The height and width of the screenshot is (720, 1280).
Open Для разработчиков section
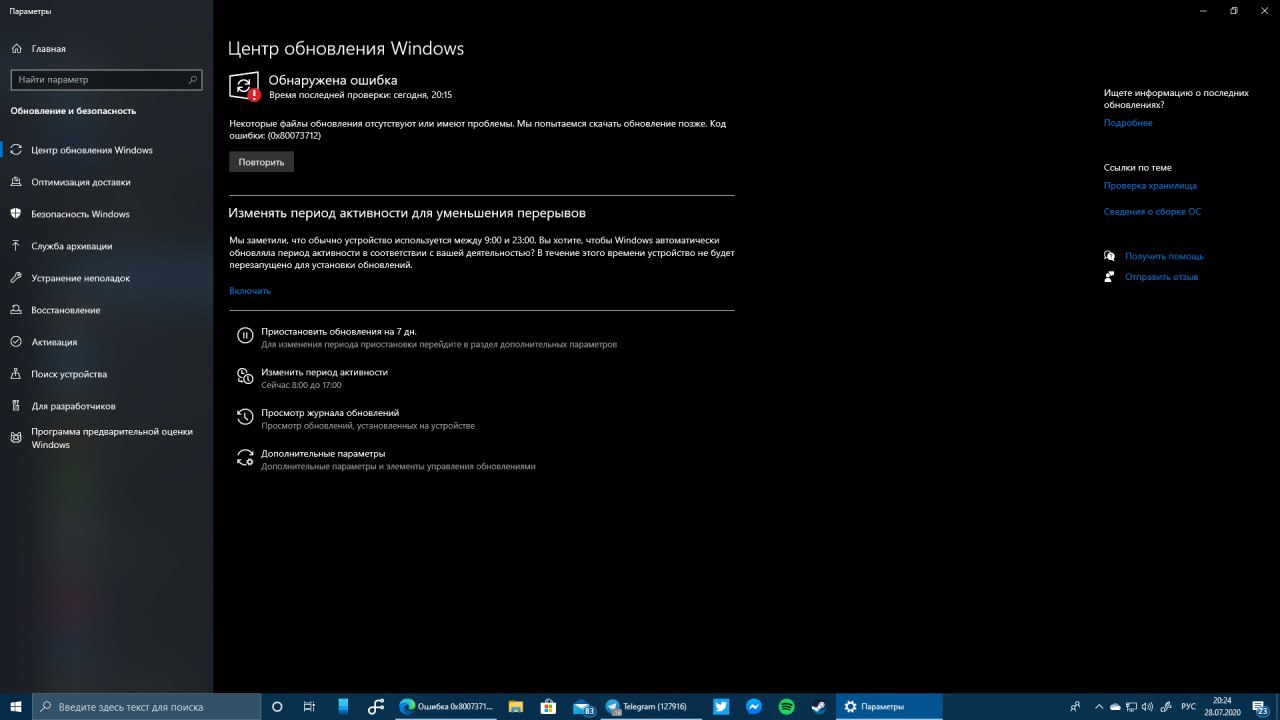pos(73,406)
